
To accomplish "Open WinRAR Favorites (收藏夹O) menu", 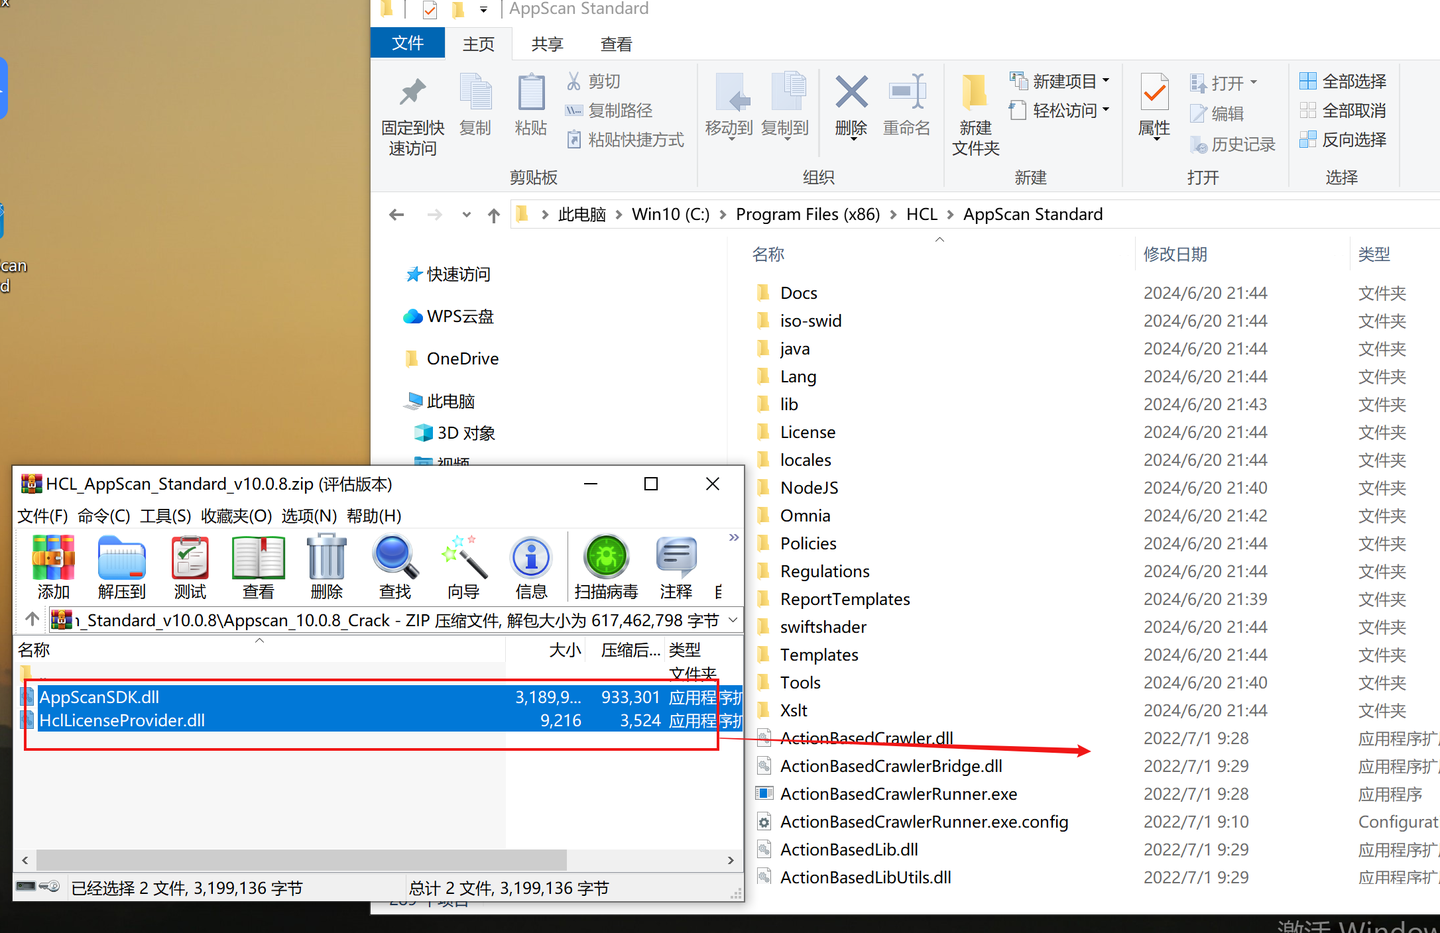I will pyautogui.click(x=237, y=516).
